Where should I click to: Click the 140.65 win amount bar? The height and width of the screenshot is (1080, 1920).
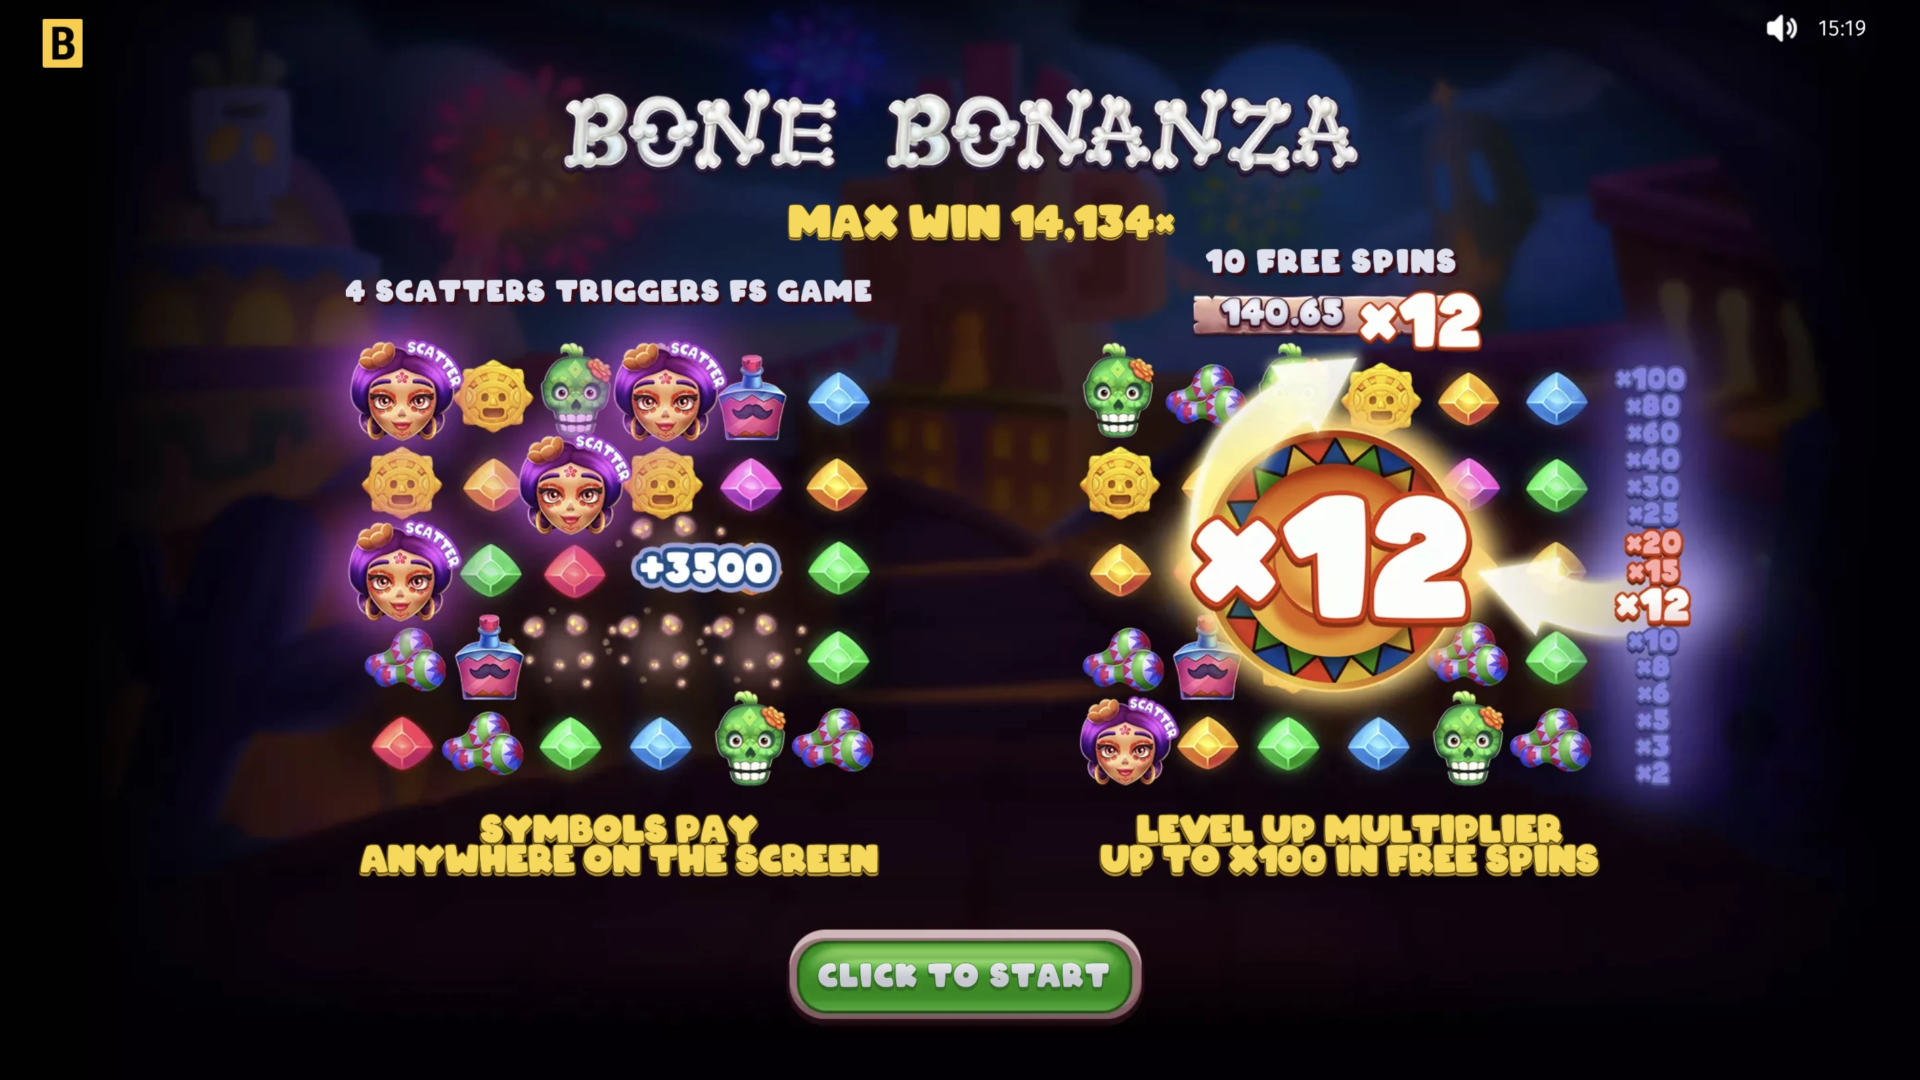coord(1283,314)
